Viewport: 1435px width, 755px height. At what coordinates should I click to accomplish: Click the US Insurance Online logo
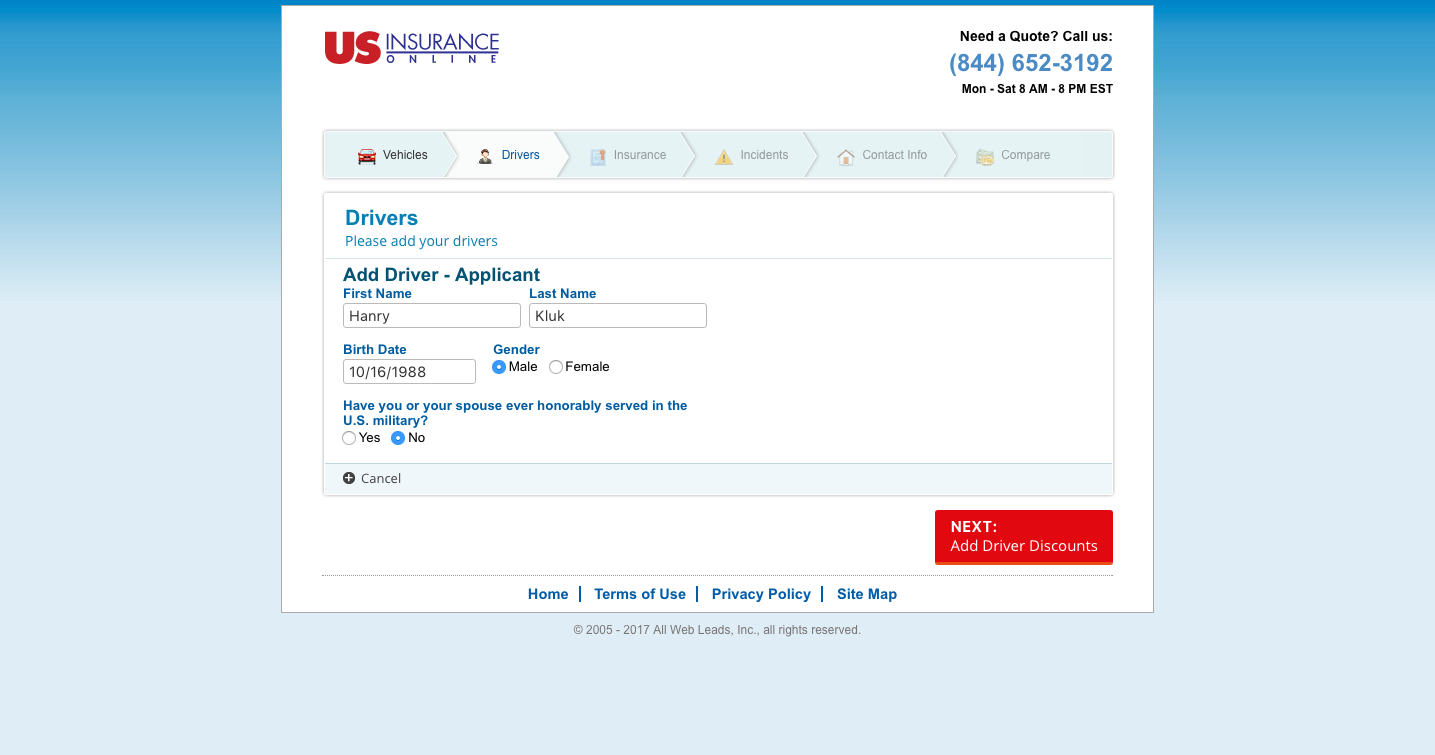(x=411, y=48)
